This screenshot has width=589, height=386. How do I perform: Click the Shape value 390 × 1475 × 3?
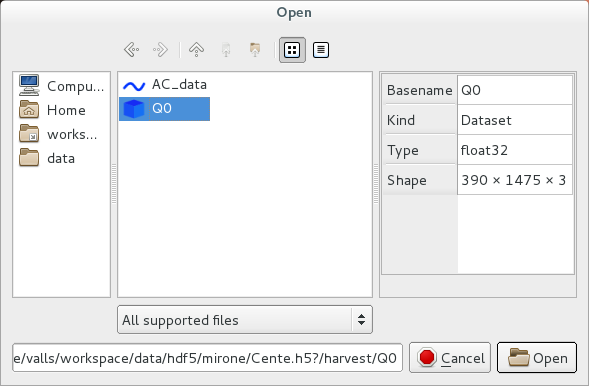pos(515,180)
